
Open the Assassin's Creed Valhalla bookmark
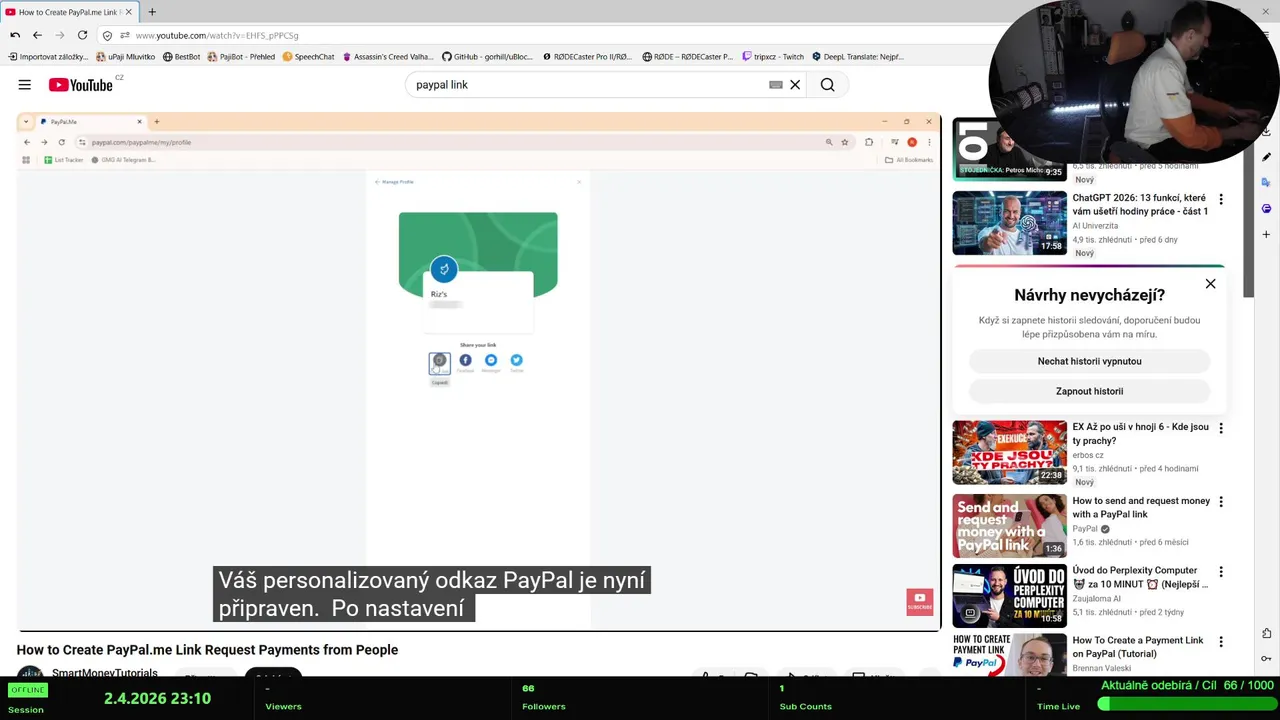pyautogui.click(x=388, y=57)
